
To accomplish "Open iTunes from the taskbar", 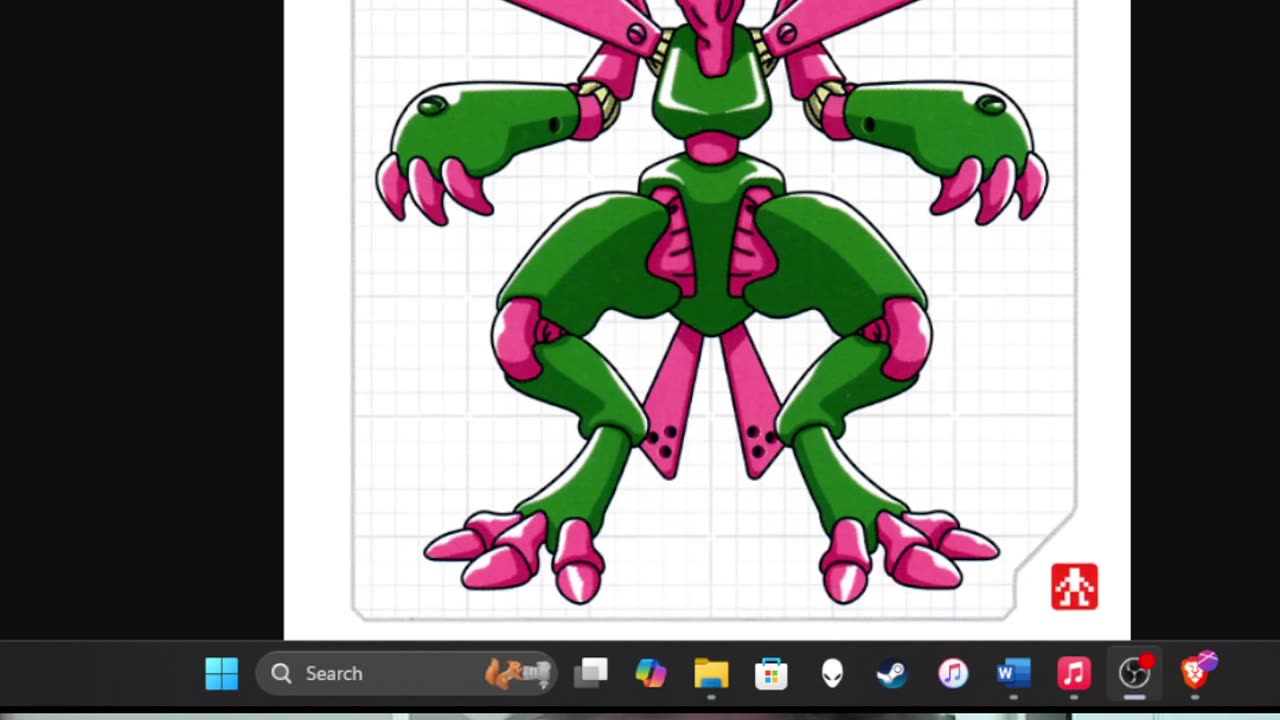I will 953,673.
